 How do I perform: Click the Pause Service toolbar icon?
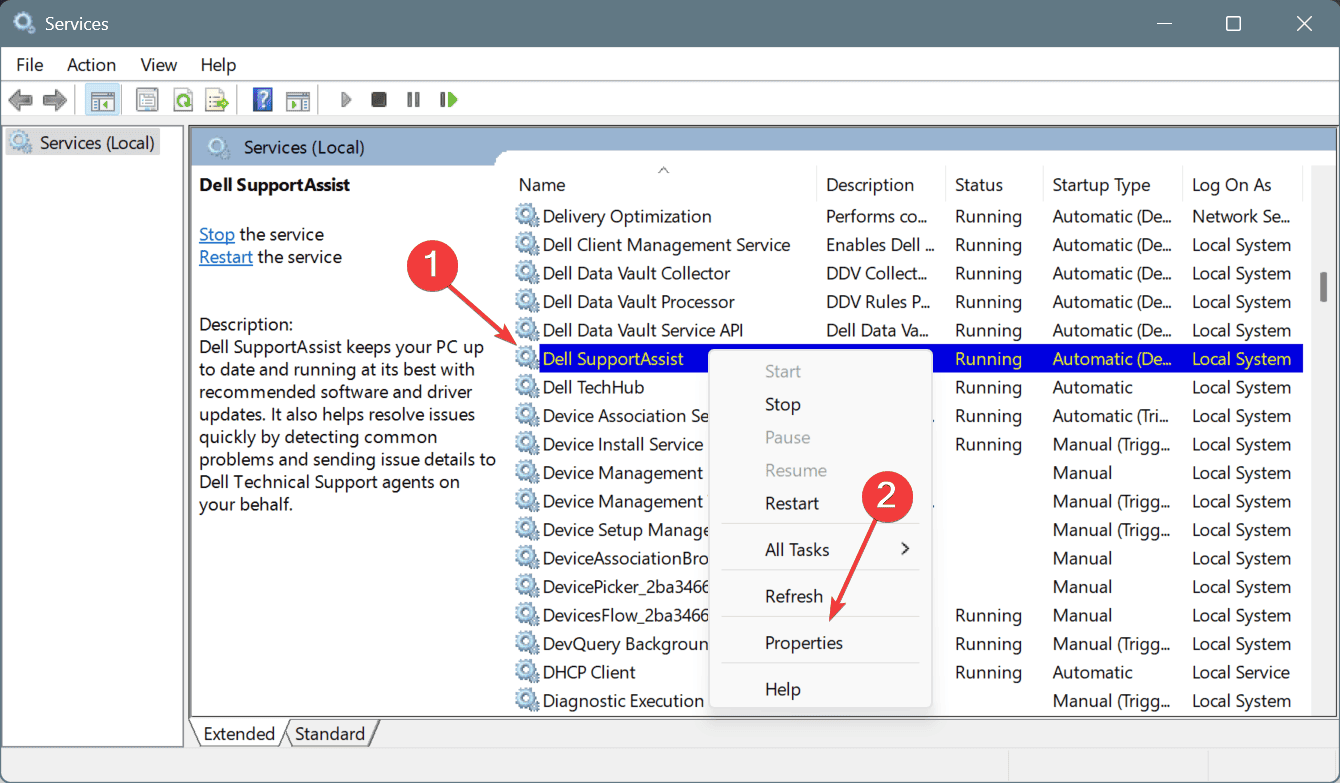tap(413, 100)
